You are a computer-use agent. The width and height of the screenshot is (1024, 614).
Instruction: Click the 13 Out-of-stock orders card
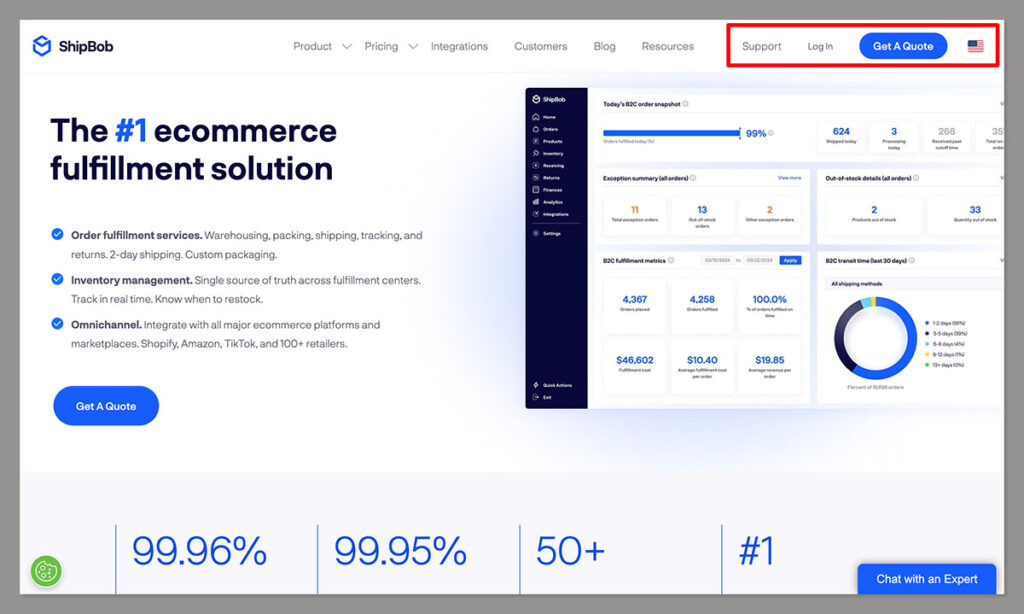click(x=702, y=214)
